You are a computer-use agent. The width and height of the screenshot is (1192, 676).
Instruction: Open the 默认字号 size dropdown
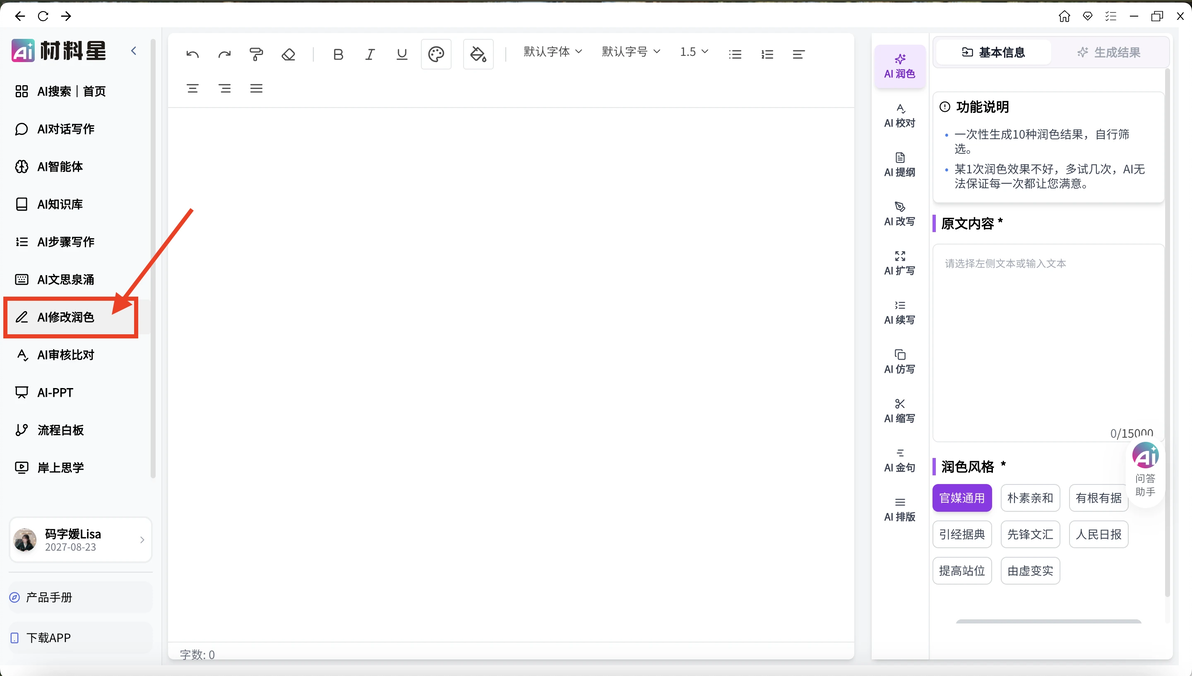tap(631, 52)
